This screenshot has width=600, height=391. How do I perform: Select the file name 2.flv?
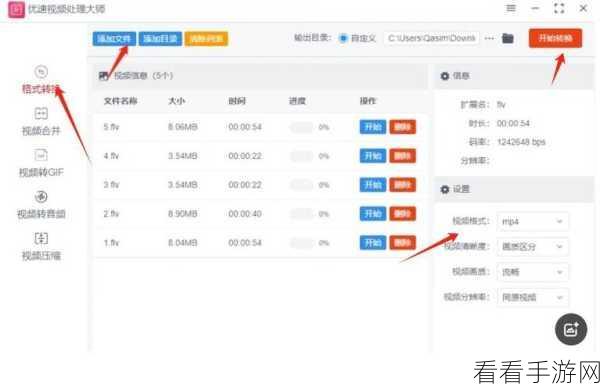(x=111, y=213)
